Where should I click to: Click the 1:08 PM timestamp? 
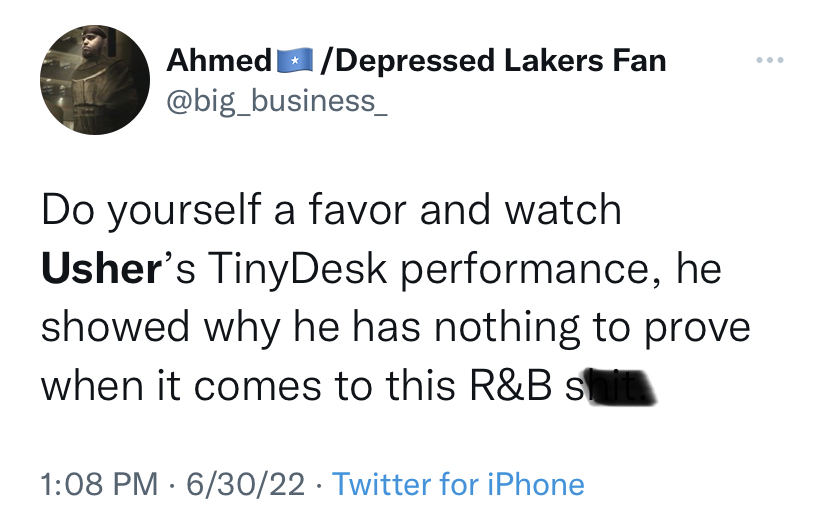[x=100, y=485]
